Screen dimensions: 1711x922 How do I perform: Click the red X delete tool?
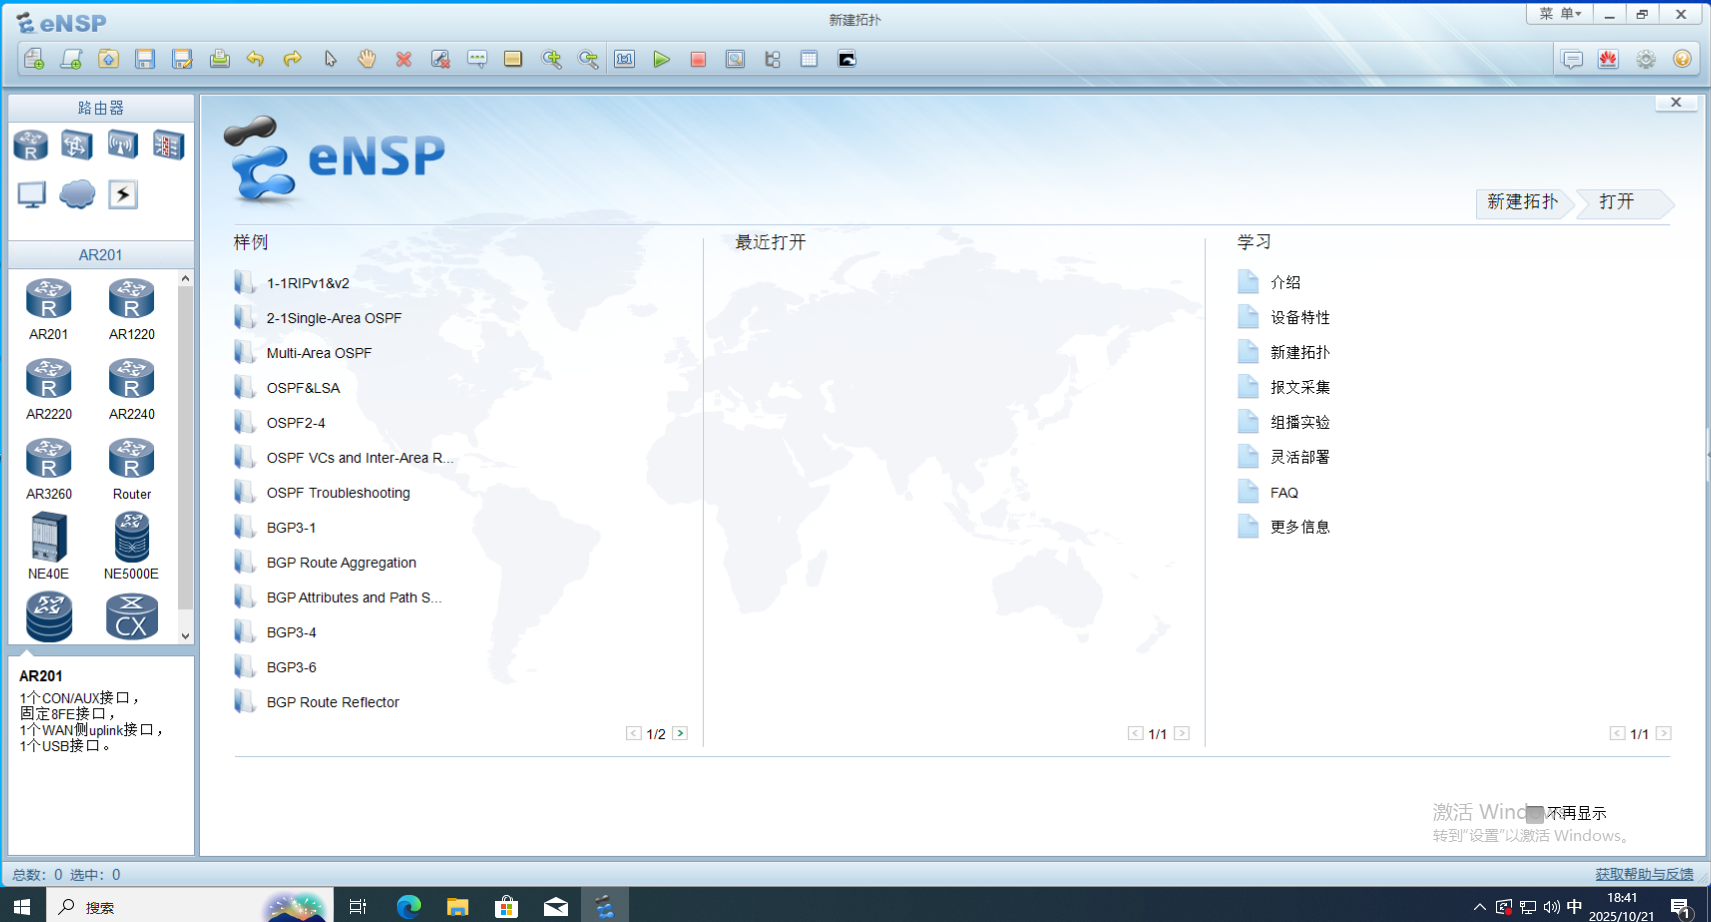click(x=403, y=59)
